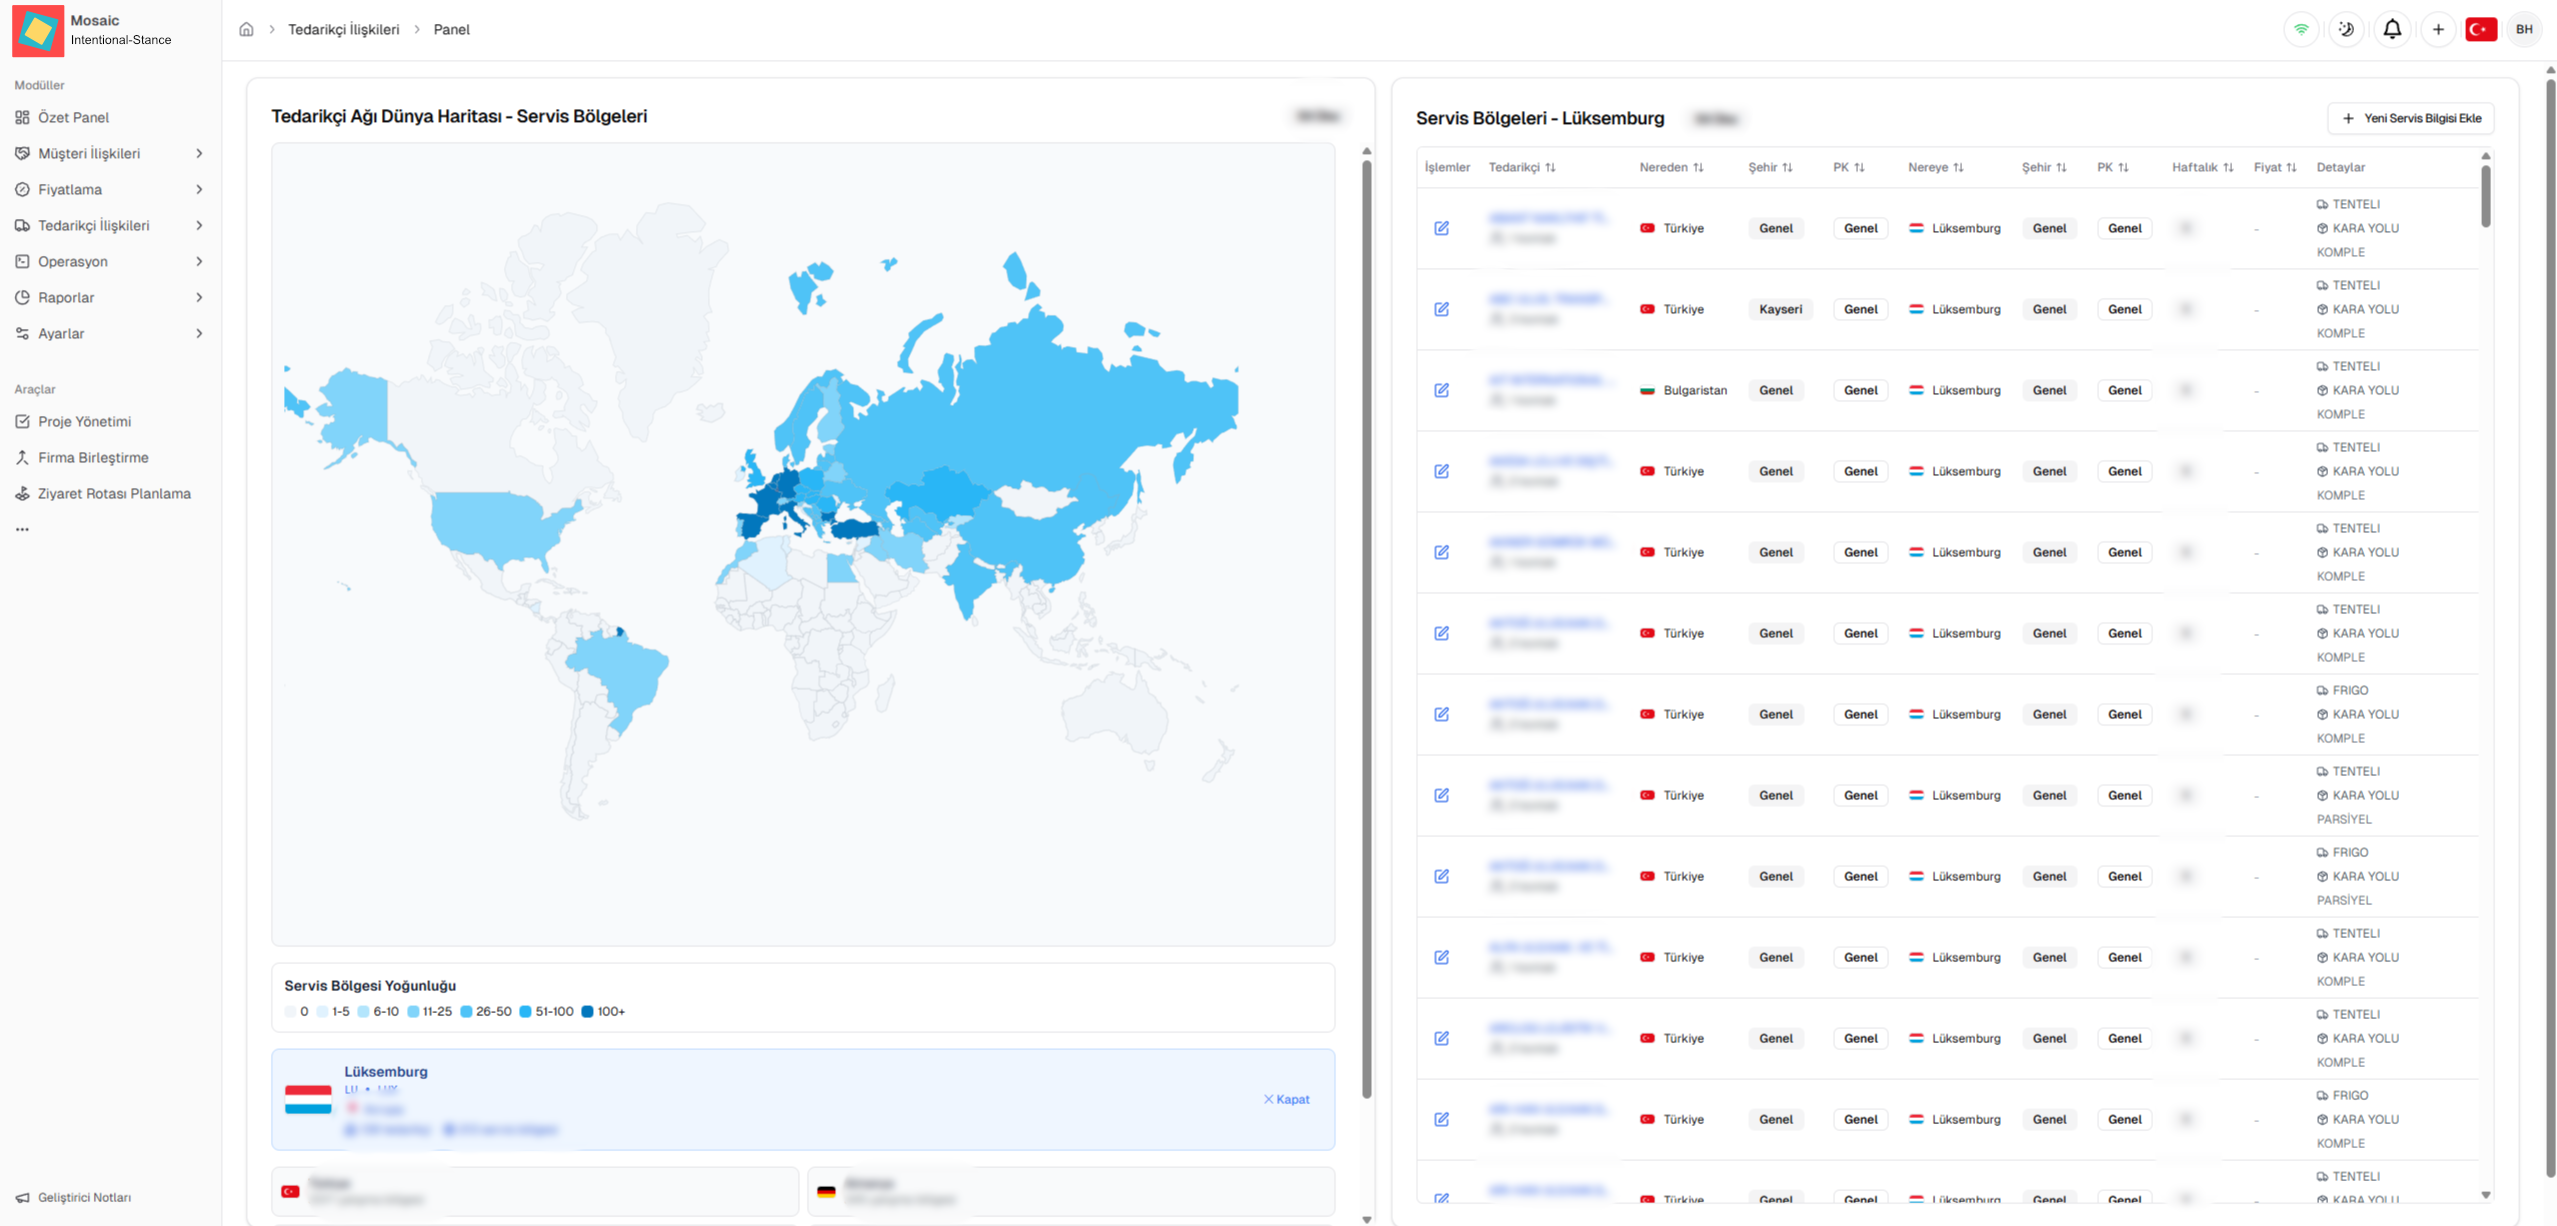
Task: Click the Mosaic app logo
Action: [38, 30]
